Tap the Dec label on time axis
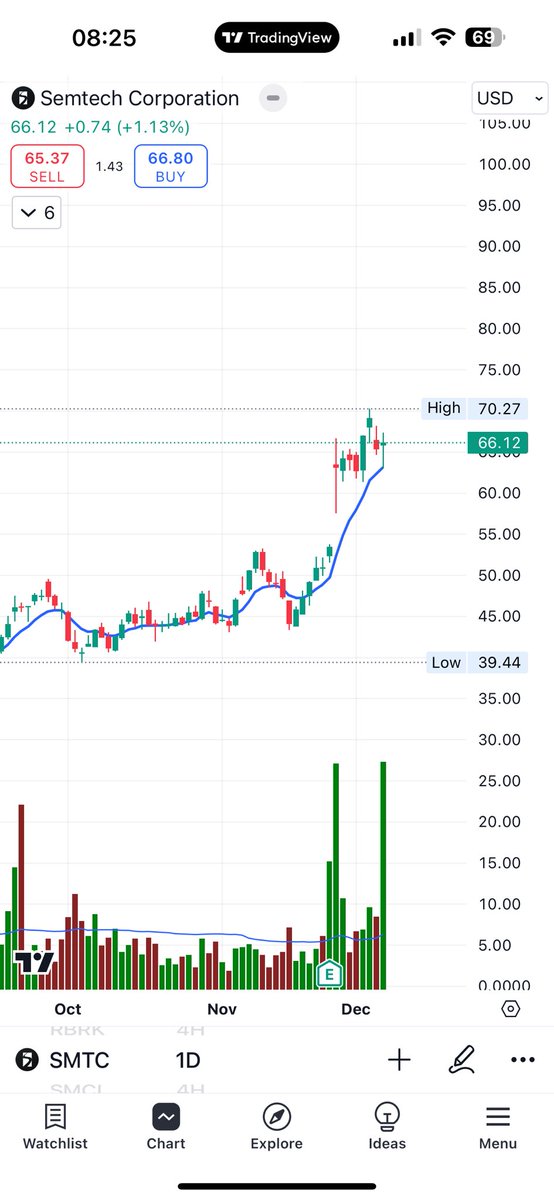 coord(356,1009)
